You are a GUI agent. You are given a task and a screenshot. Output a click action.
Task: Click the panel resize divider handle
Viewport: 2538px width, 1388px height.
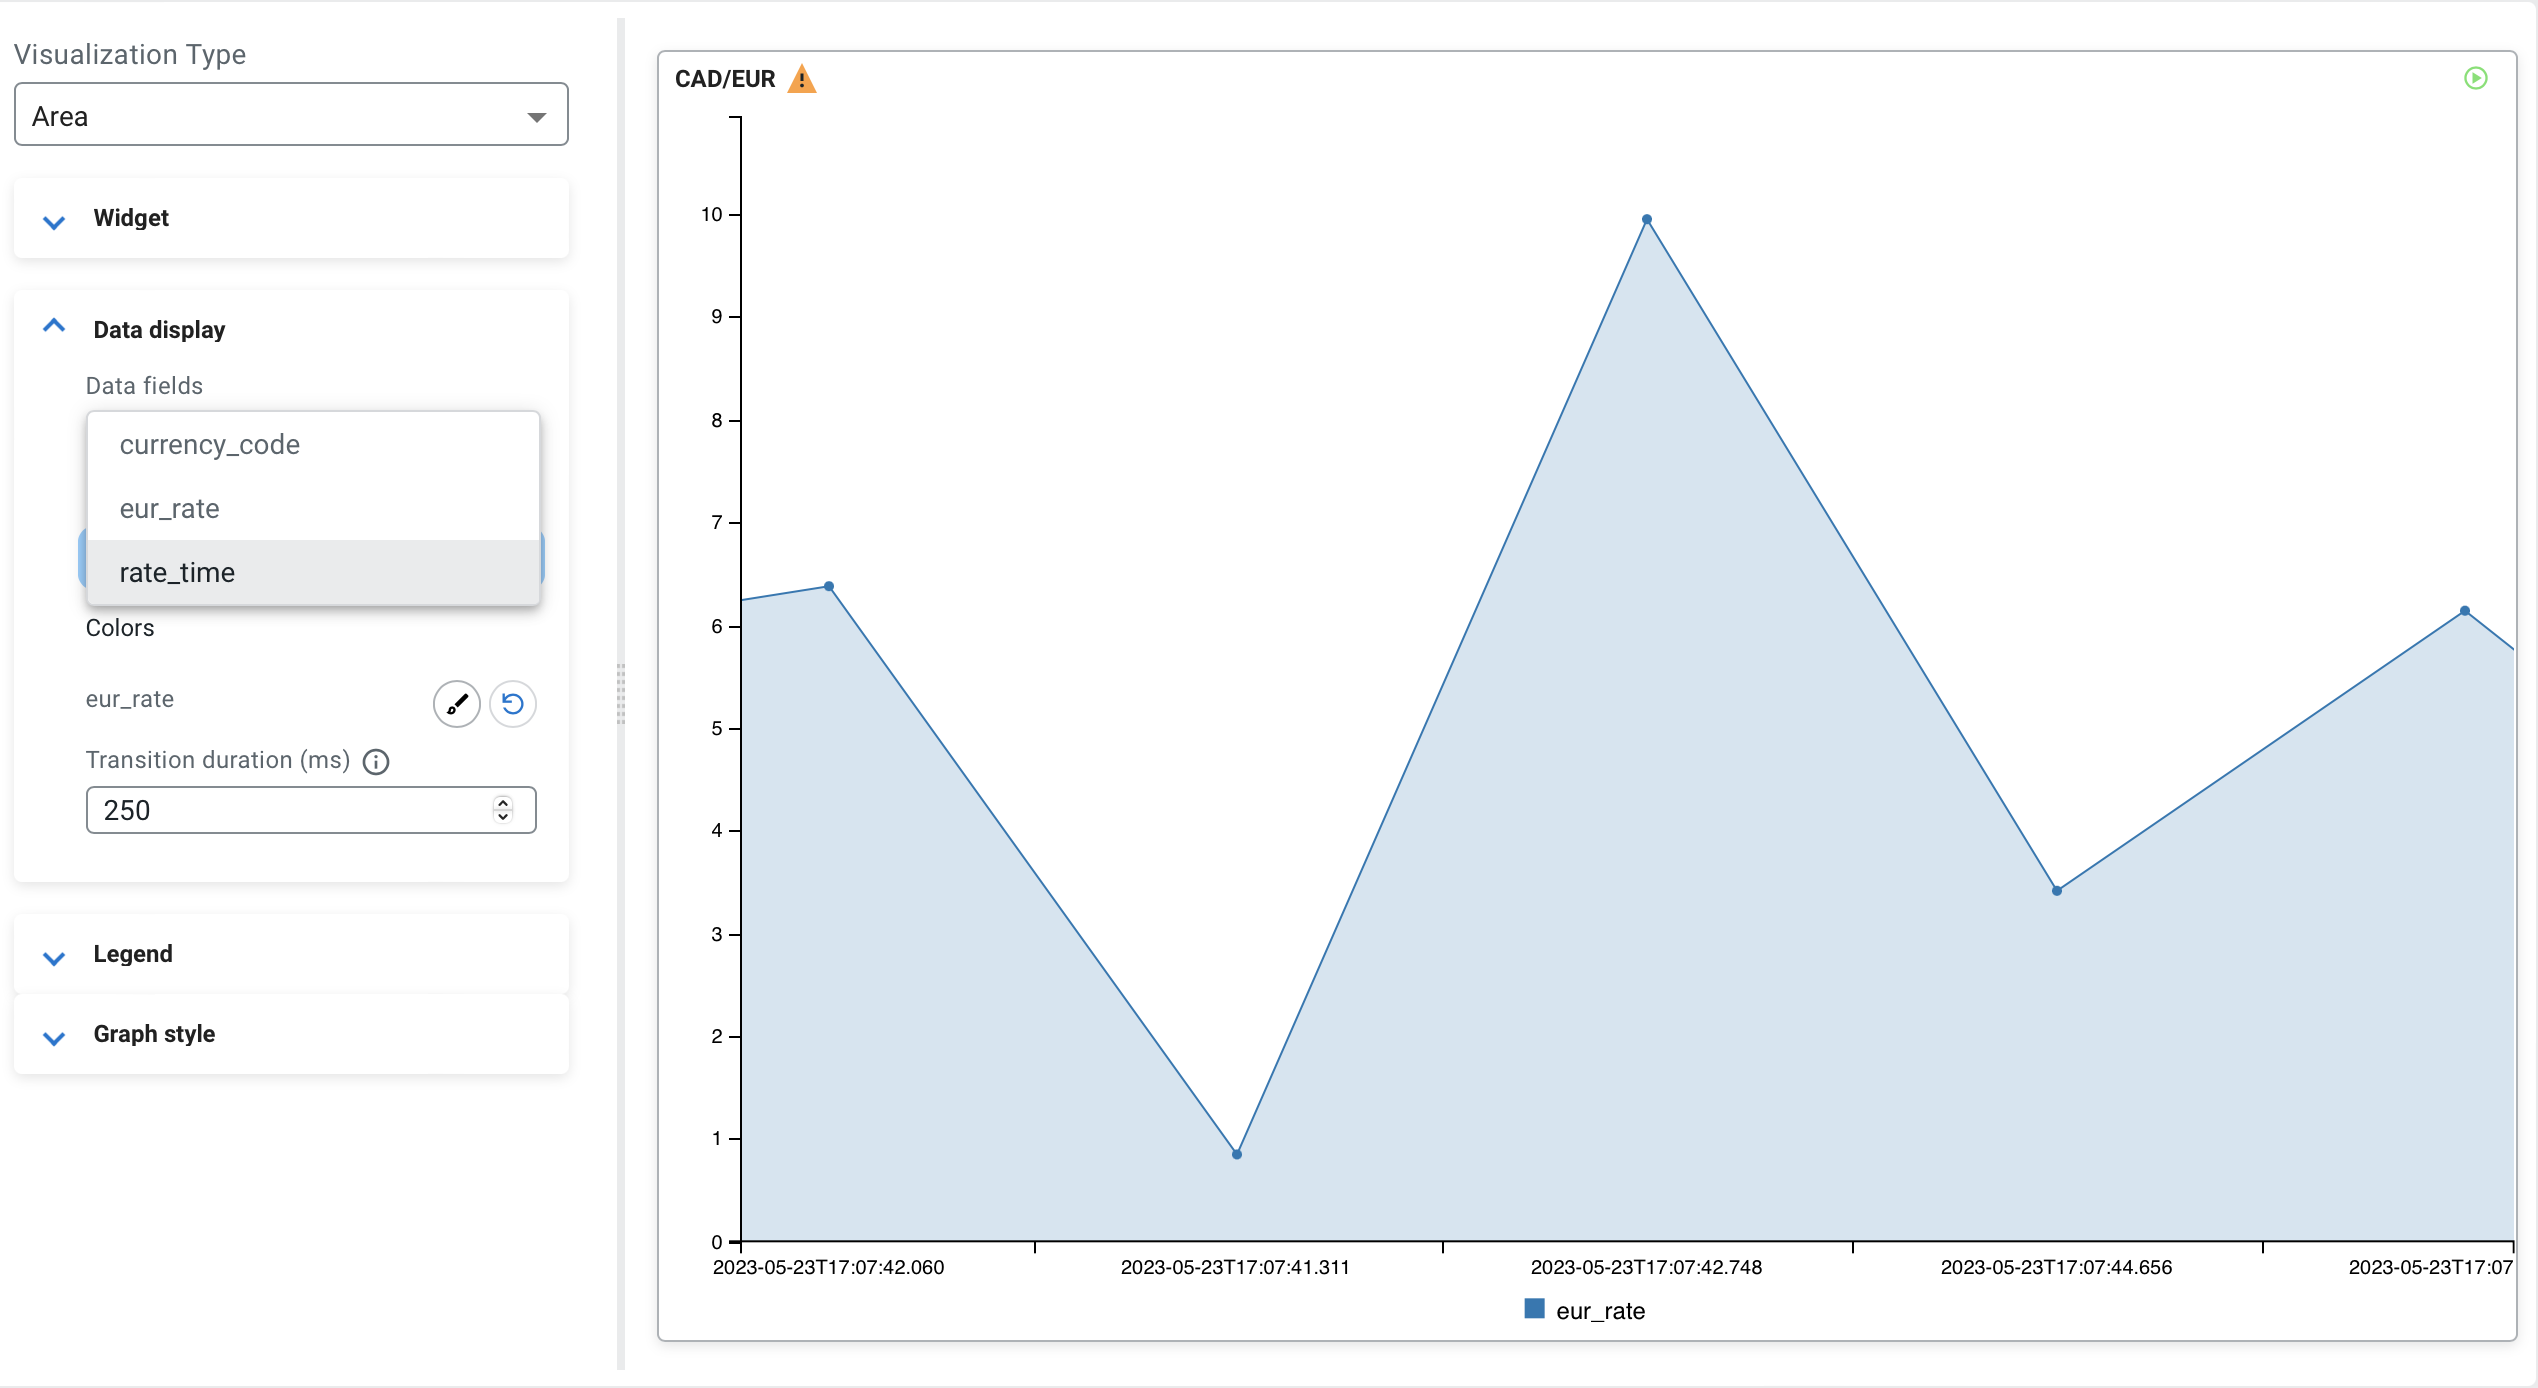621,694
